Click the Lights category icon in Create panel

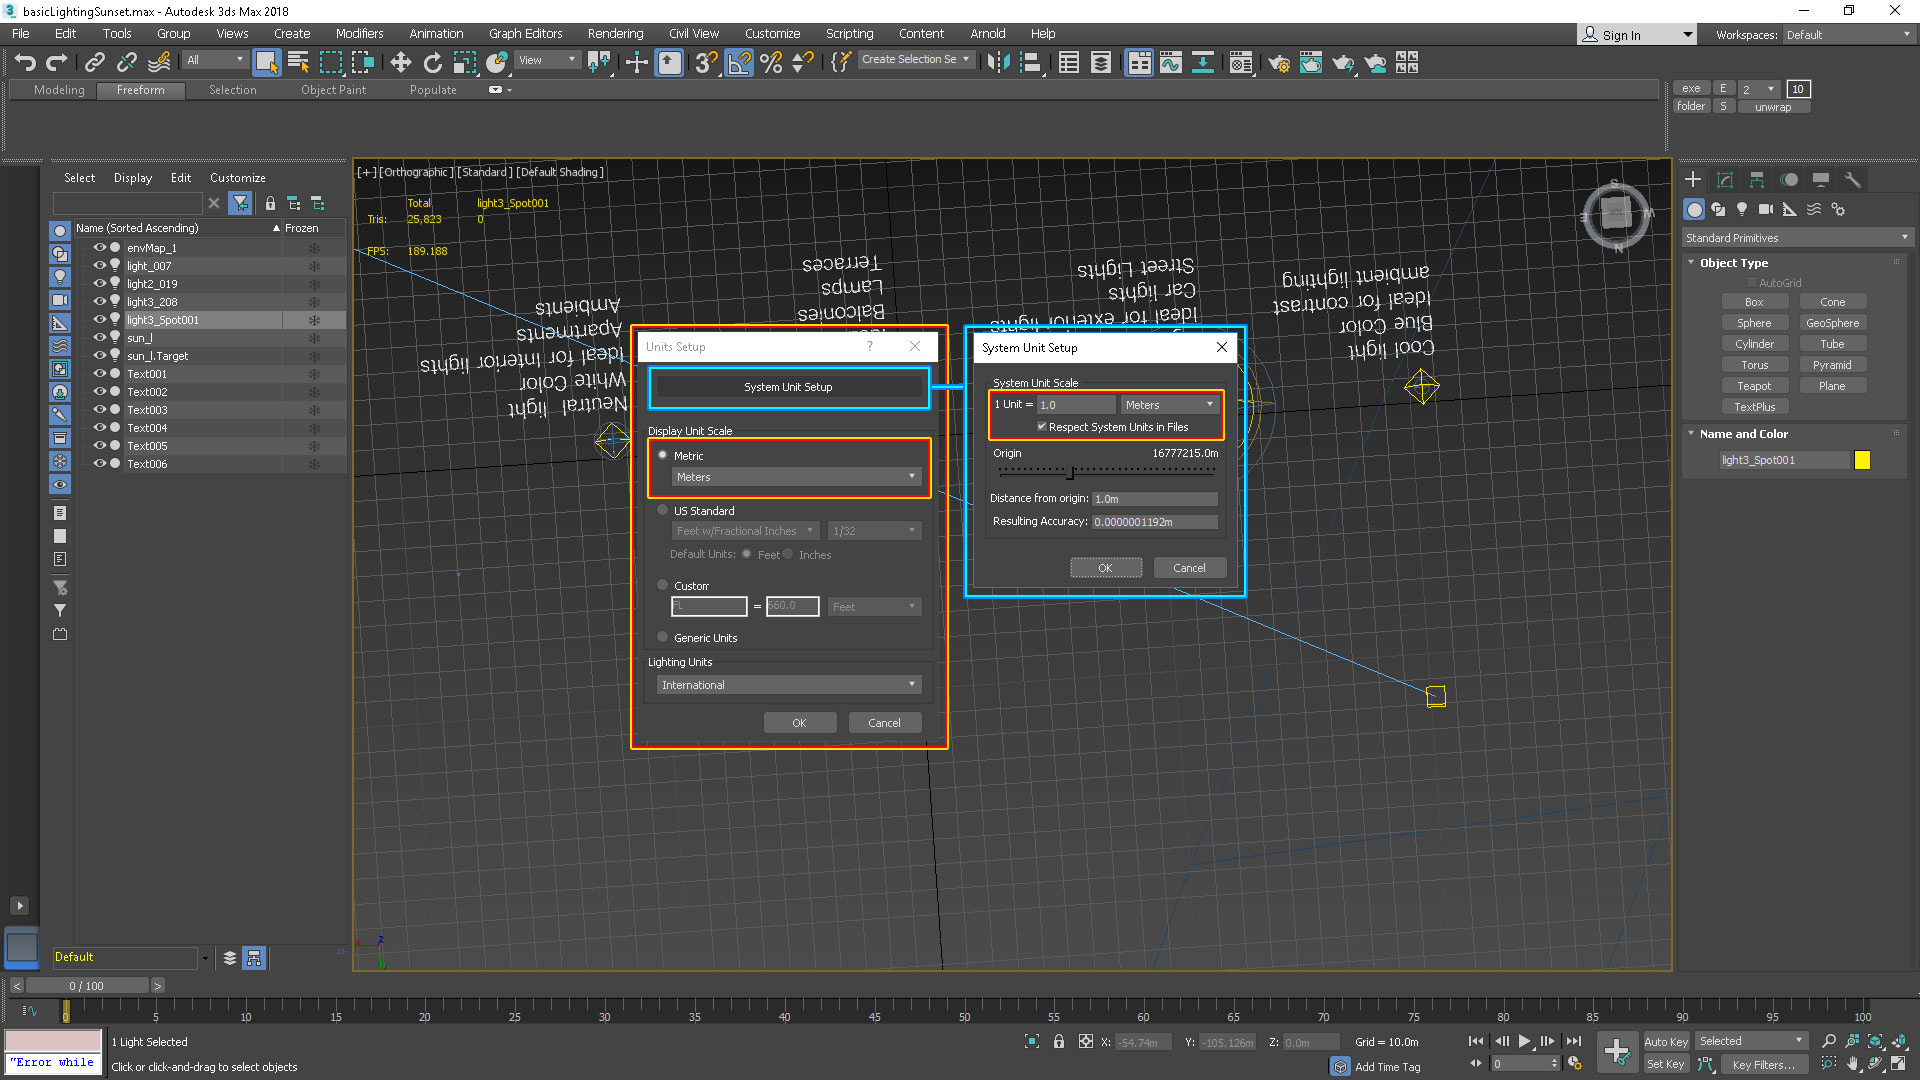pos(1742,209)
